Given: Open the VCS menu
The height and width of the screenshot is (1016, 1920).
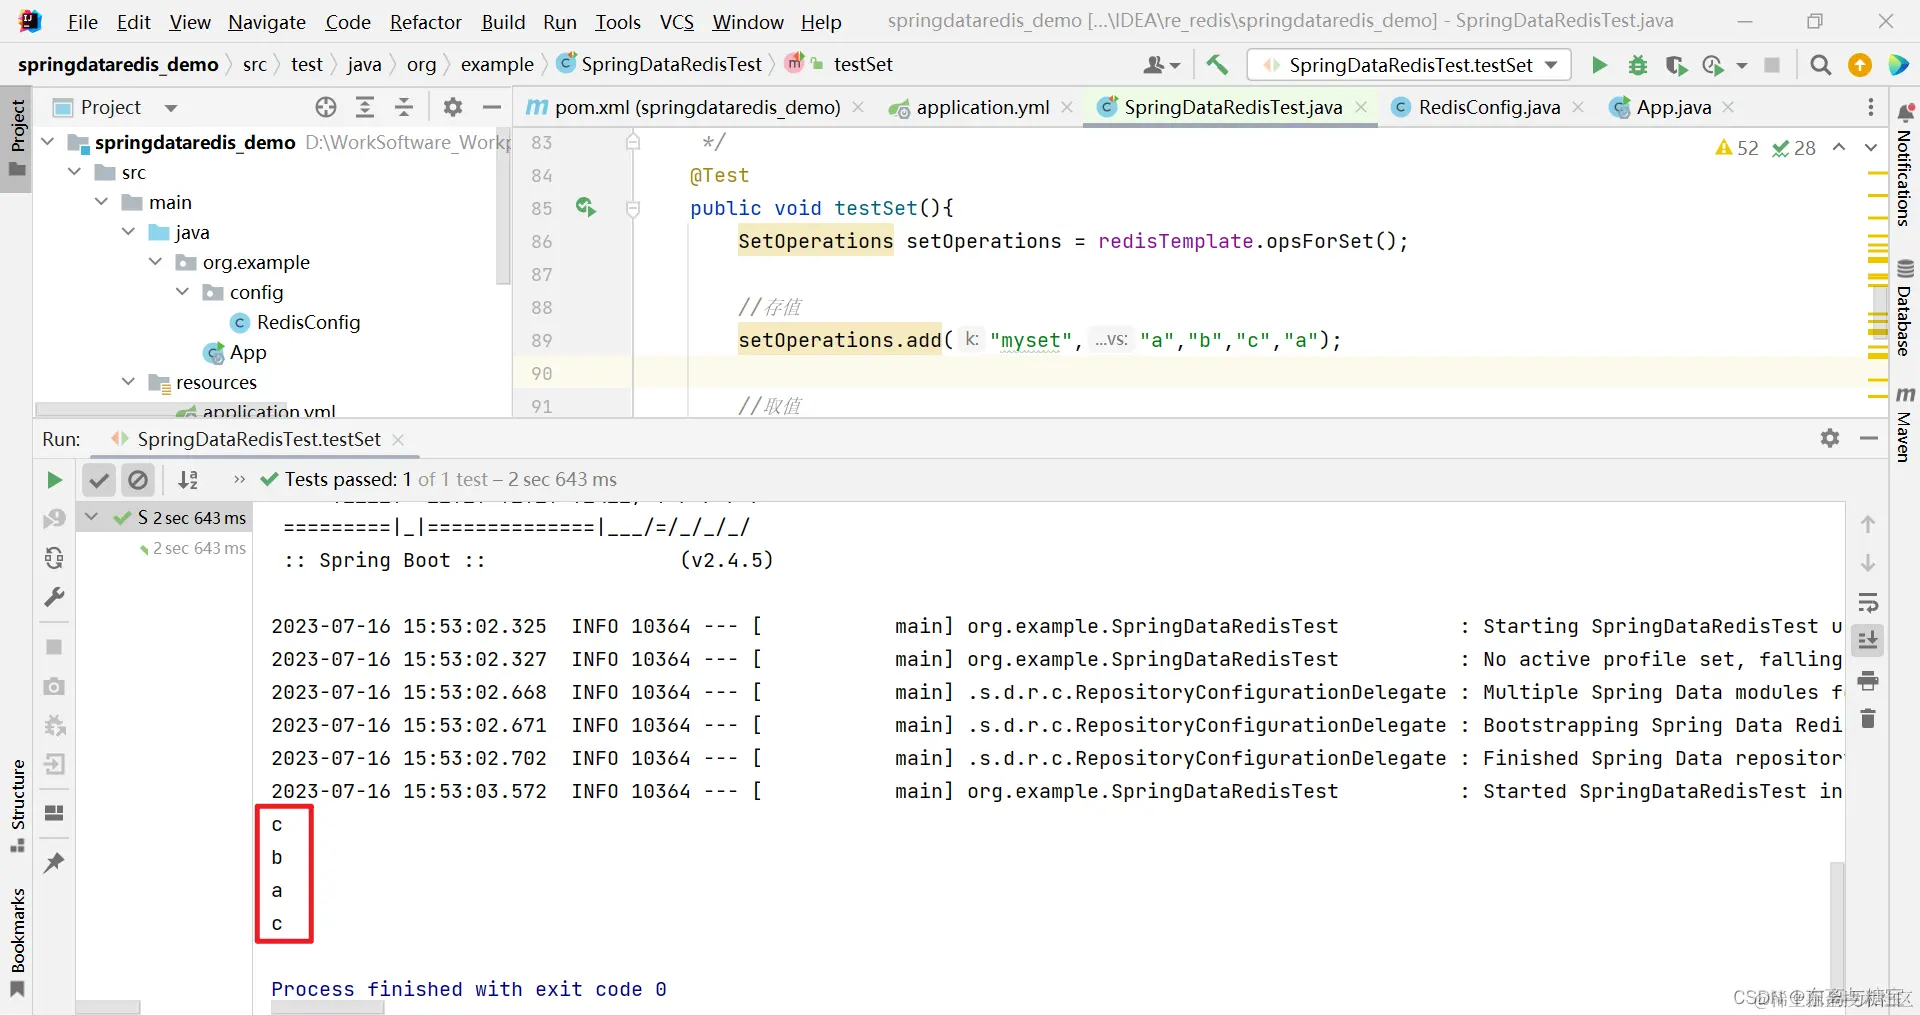Looking at the screenshot, I should [677, 22].
